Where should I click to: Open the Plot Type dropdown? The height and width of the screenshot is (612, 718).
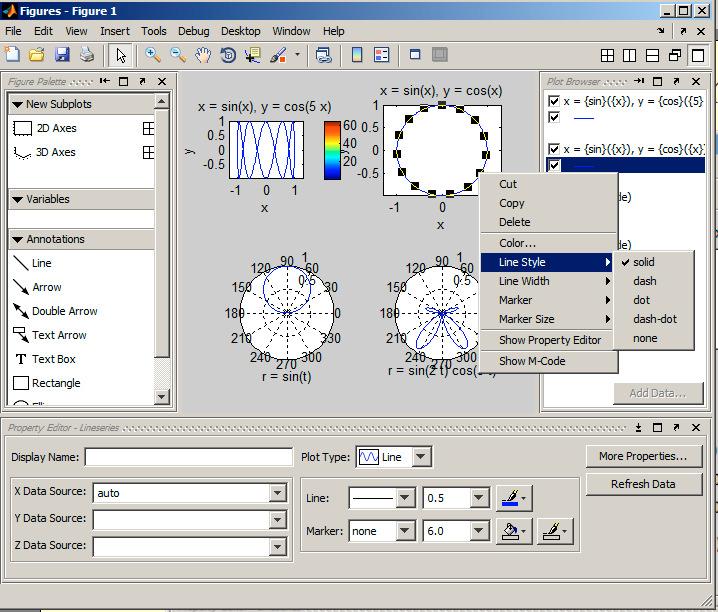421,457
